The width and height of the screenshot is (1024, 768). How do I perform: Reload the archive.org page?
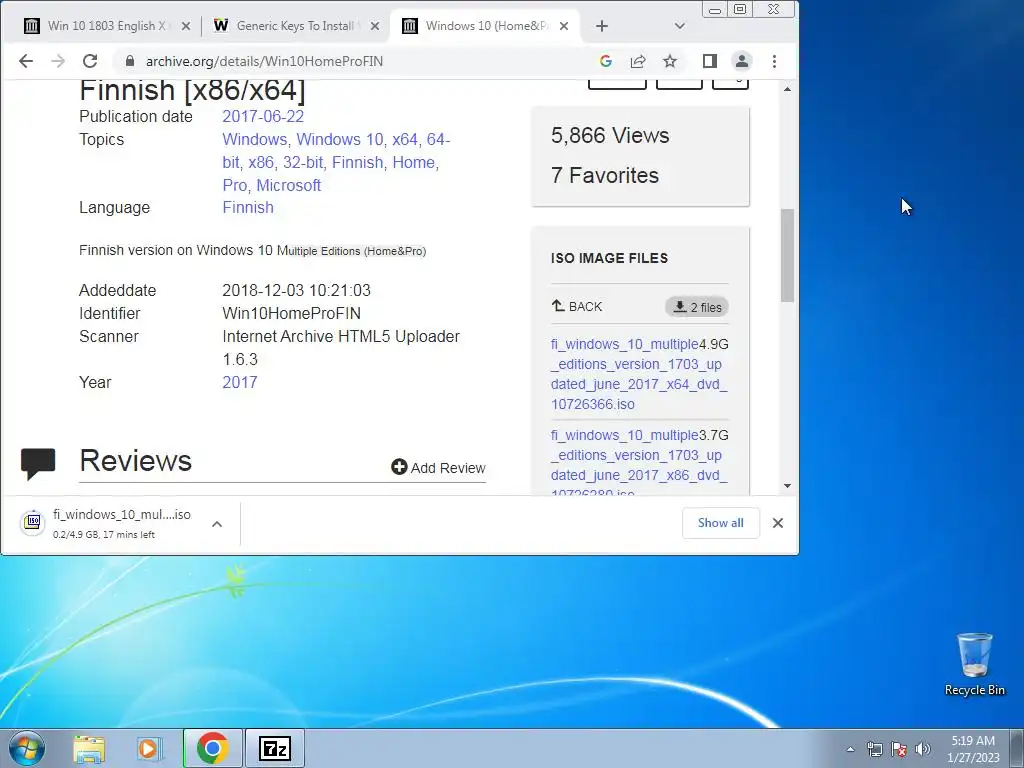click(90, 61)
